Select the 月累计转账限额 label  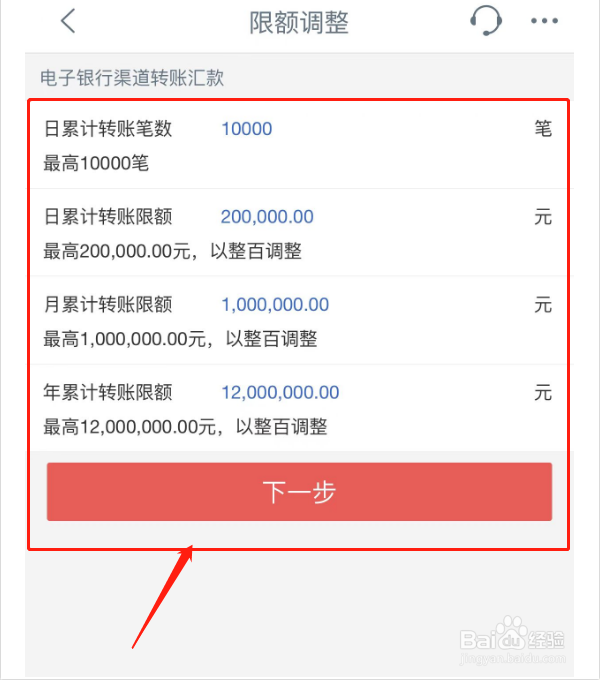[x=108, y=304]
